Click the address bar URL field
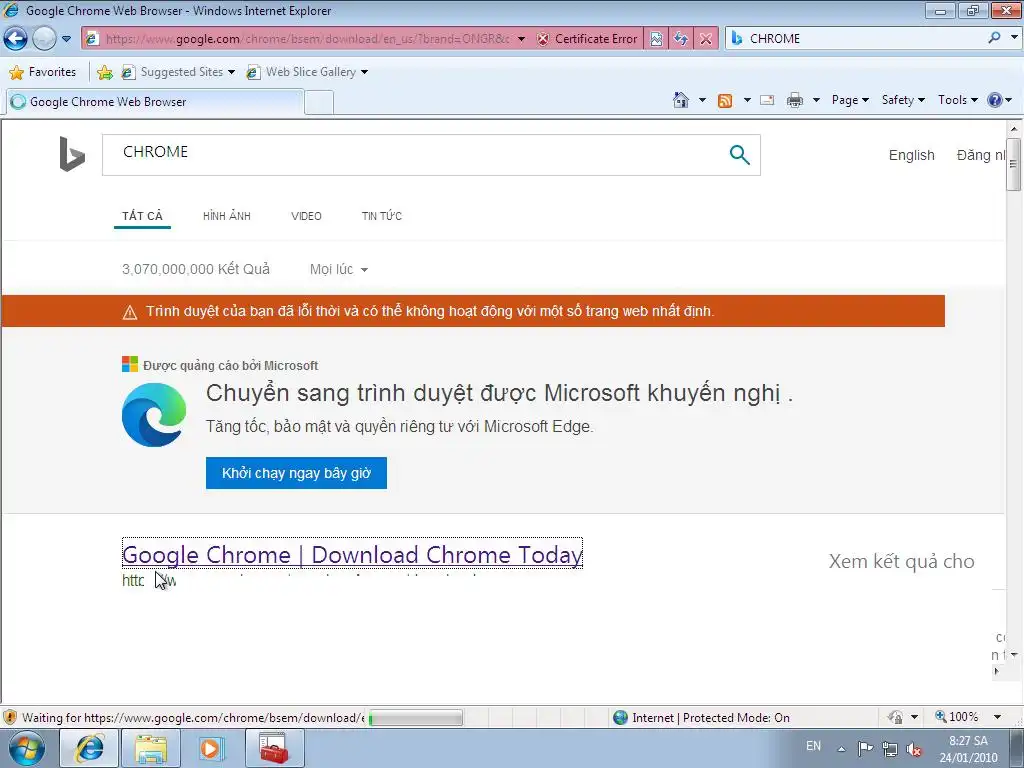 (x=307, y=39)
